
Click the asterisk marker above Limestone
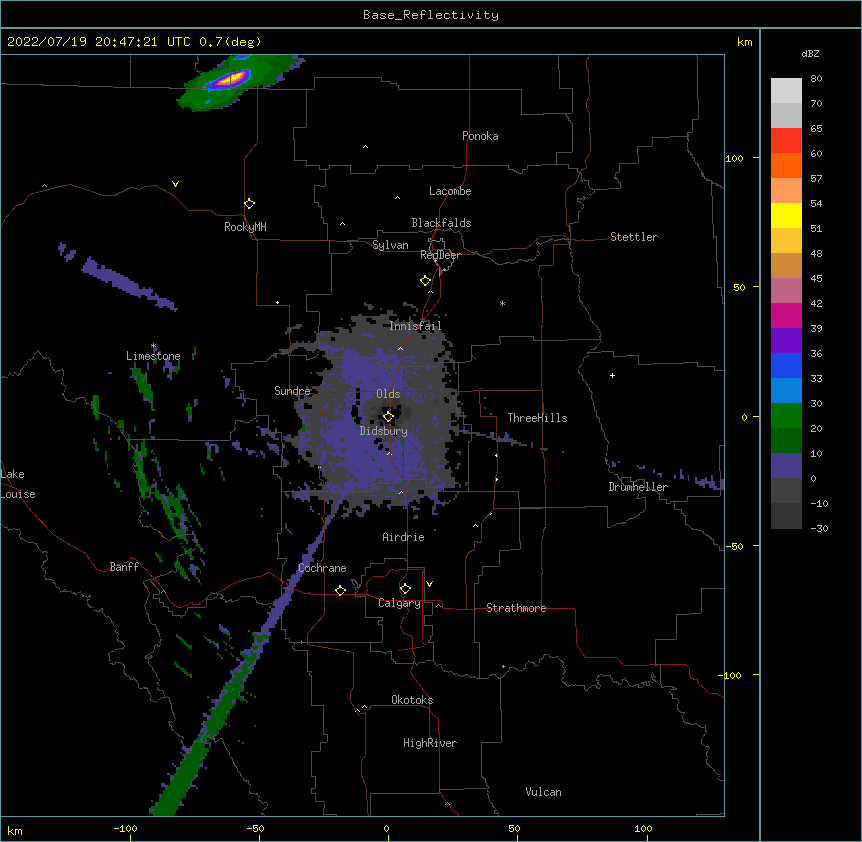(154, 346)
